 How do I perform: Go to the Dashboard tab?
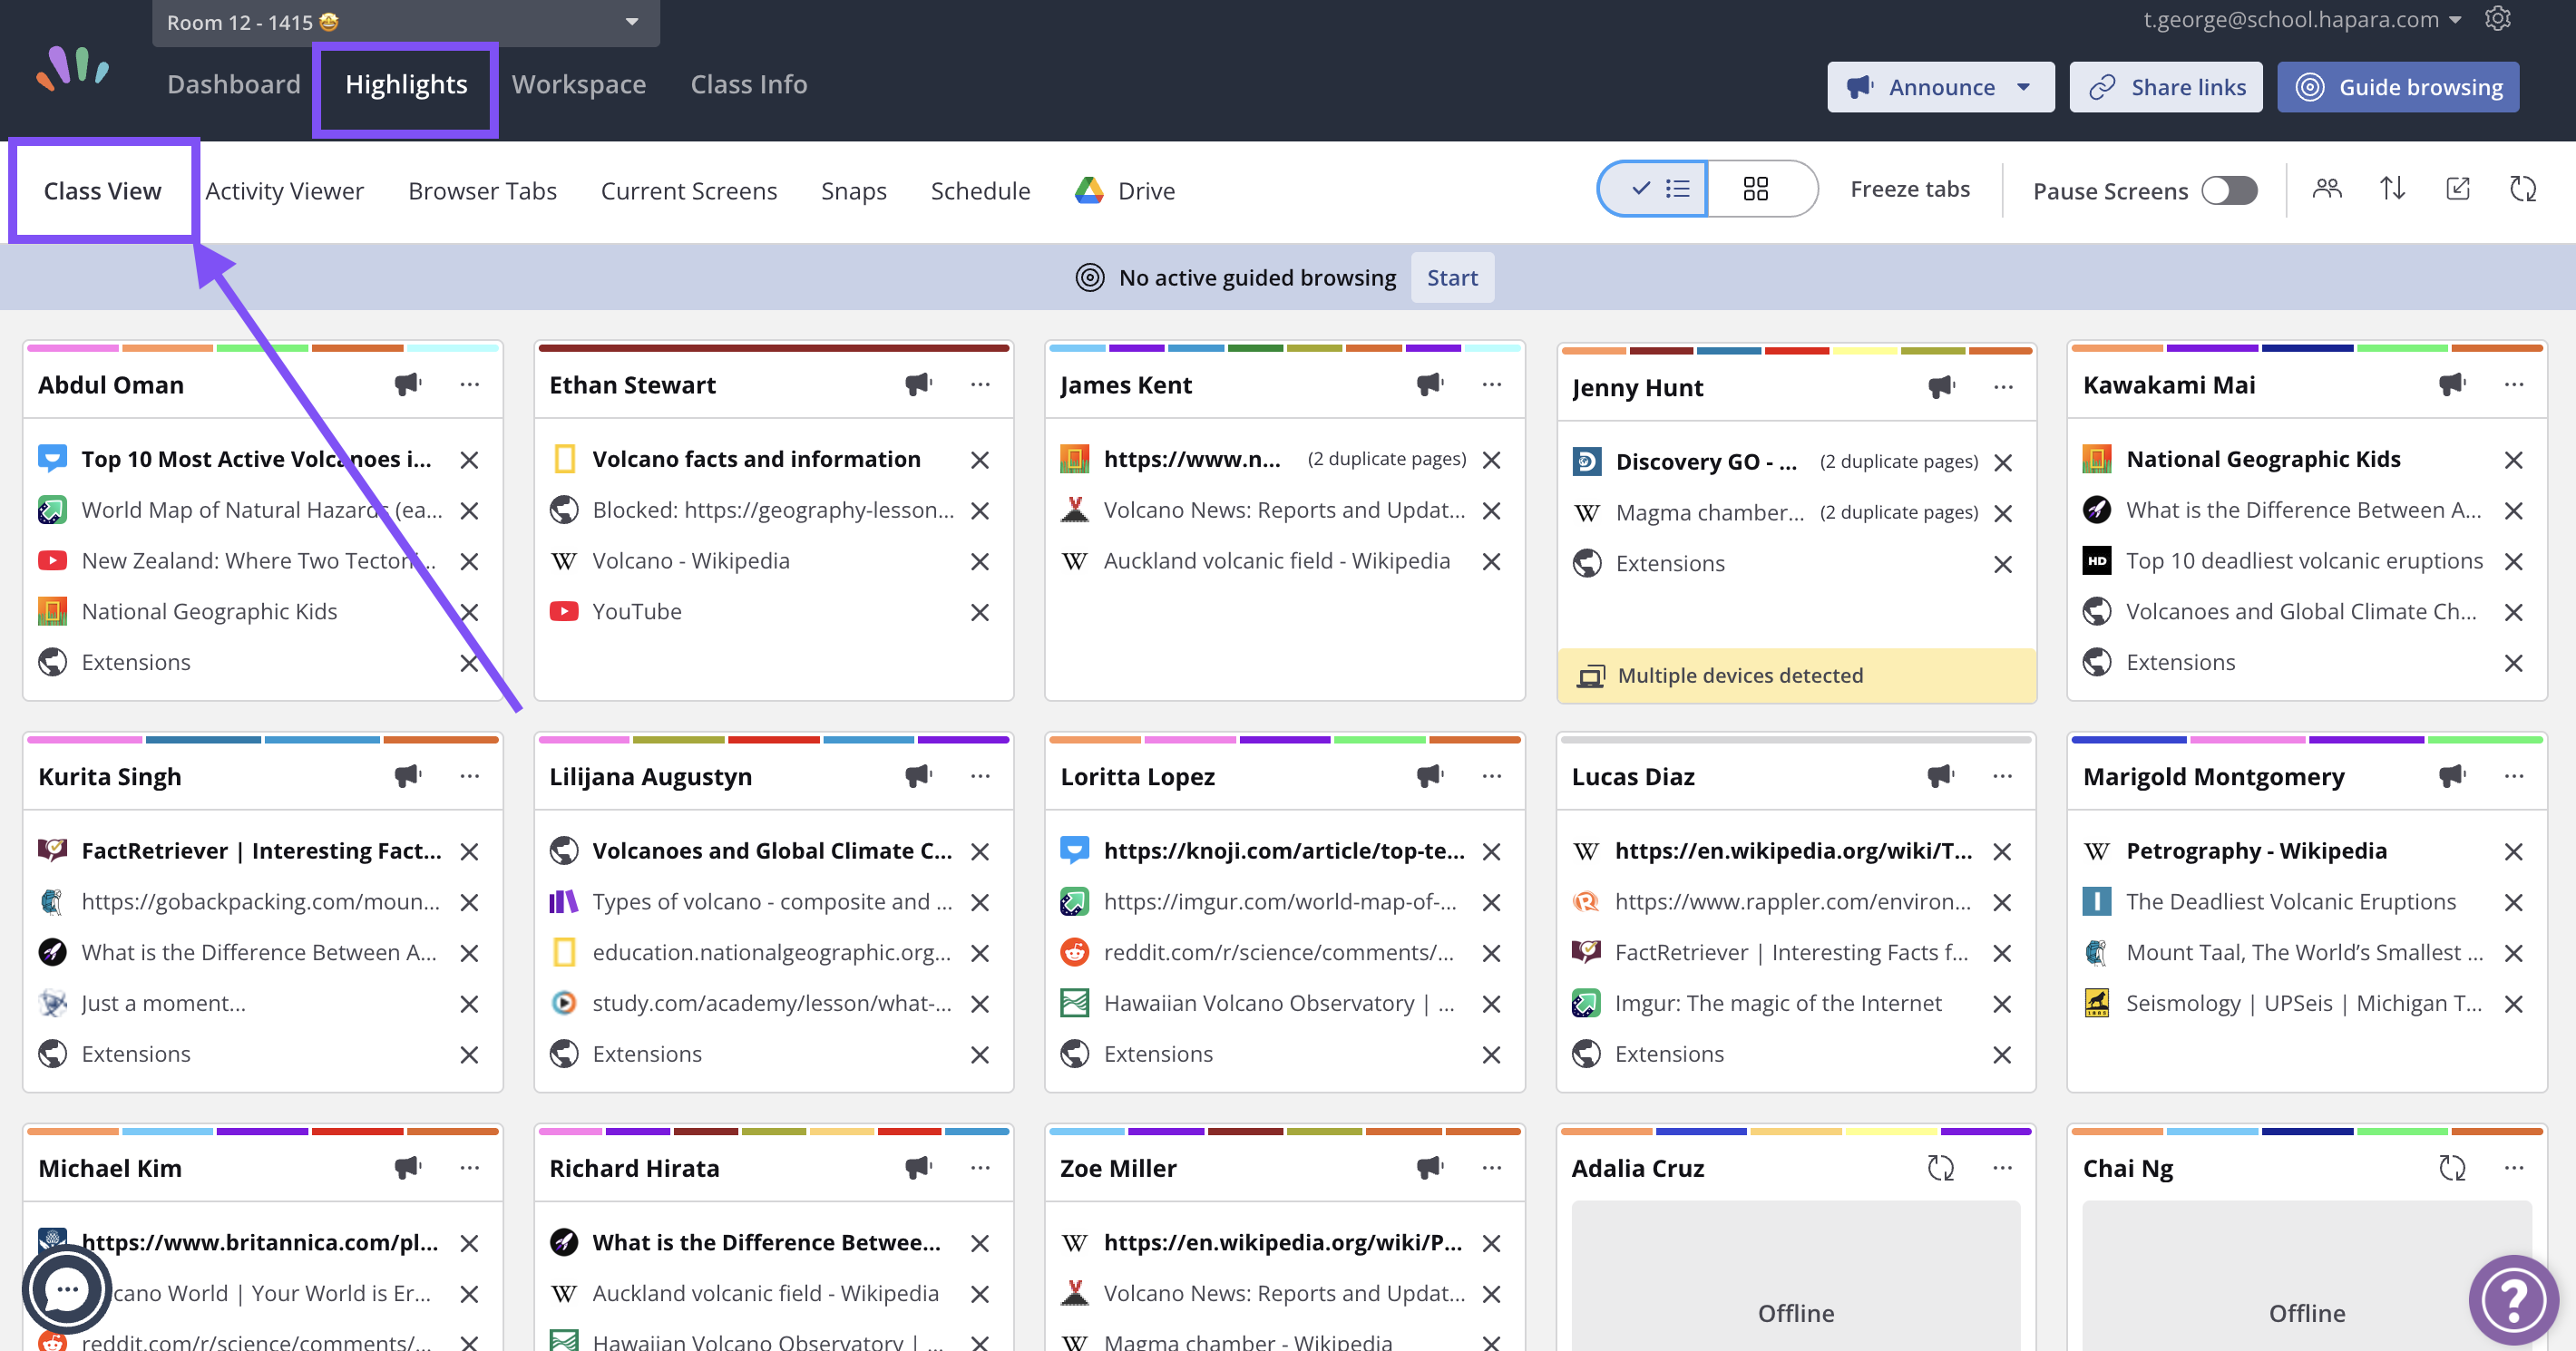coord(234,84)
